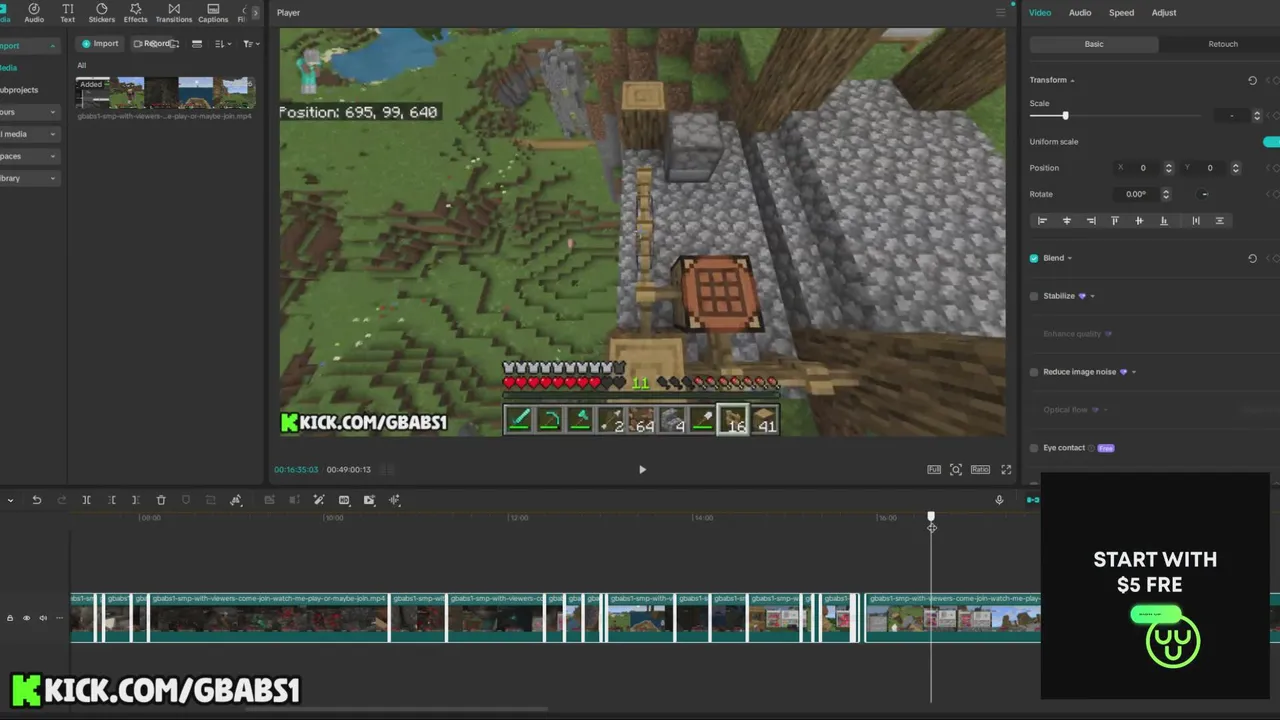
Task: Click the Rotate dial knob
Action: click(1204, 194)
